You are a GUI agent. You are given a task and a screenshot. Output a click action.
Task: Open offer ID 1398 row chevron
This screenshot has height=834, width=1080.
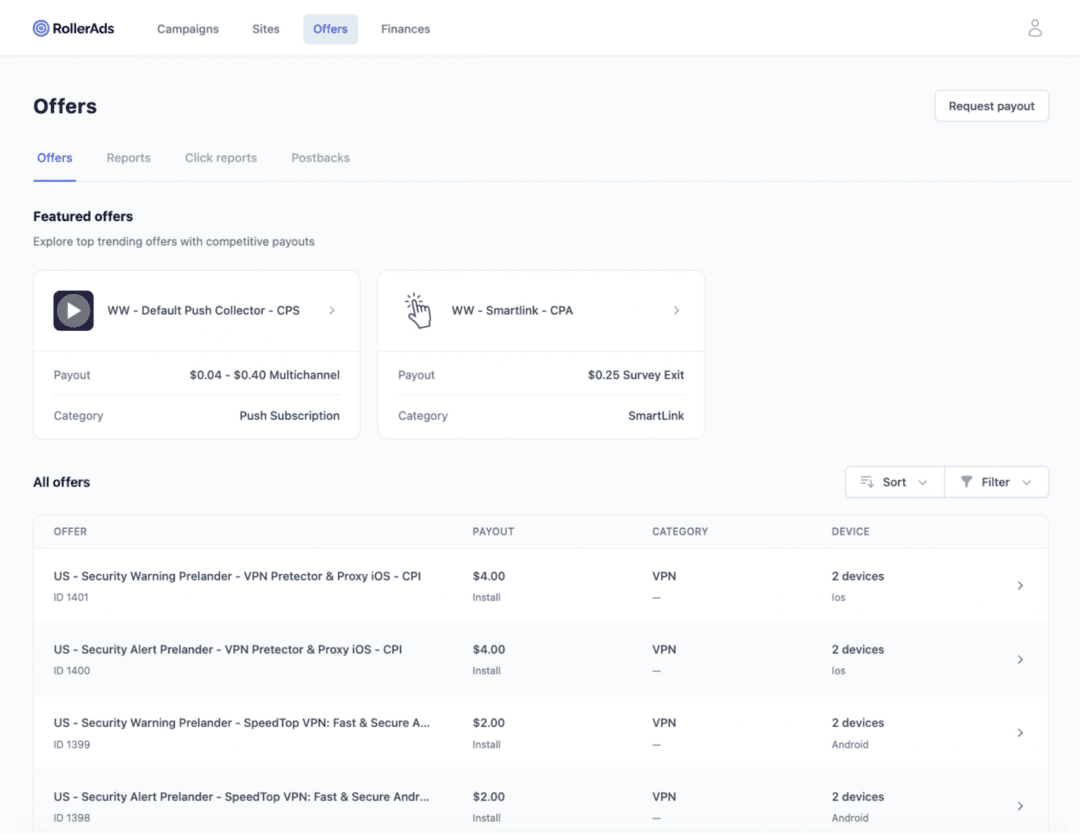[1020, 806]
